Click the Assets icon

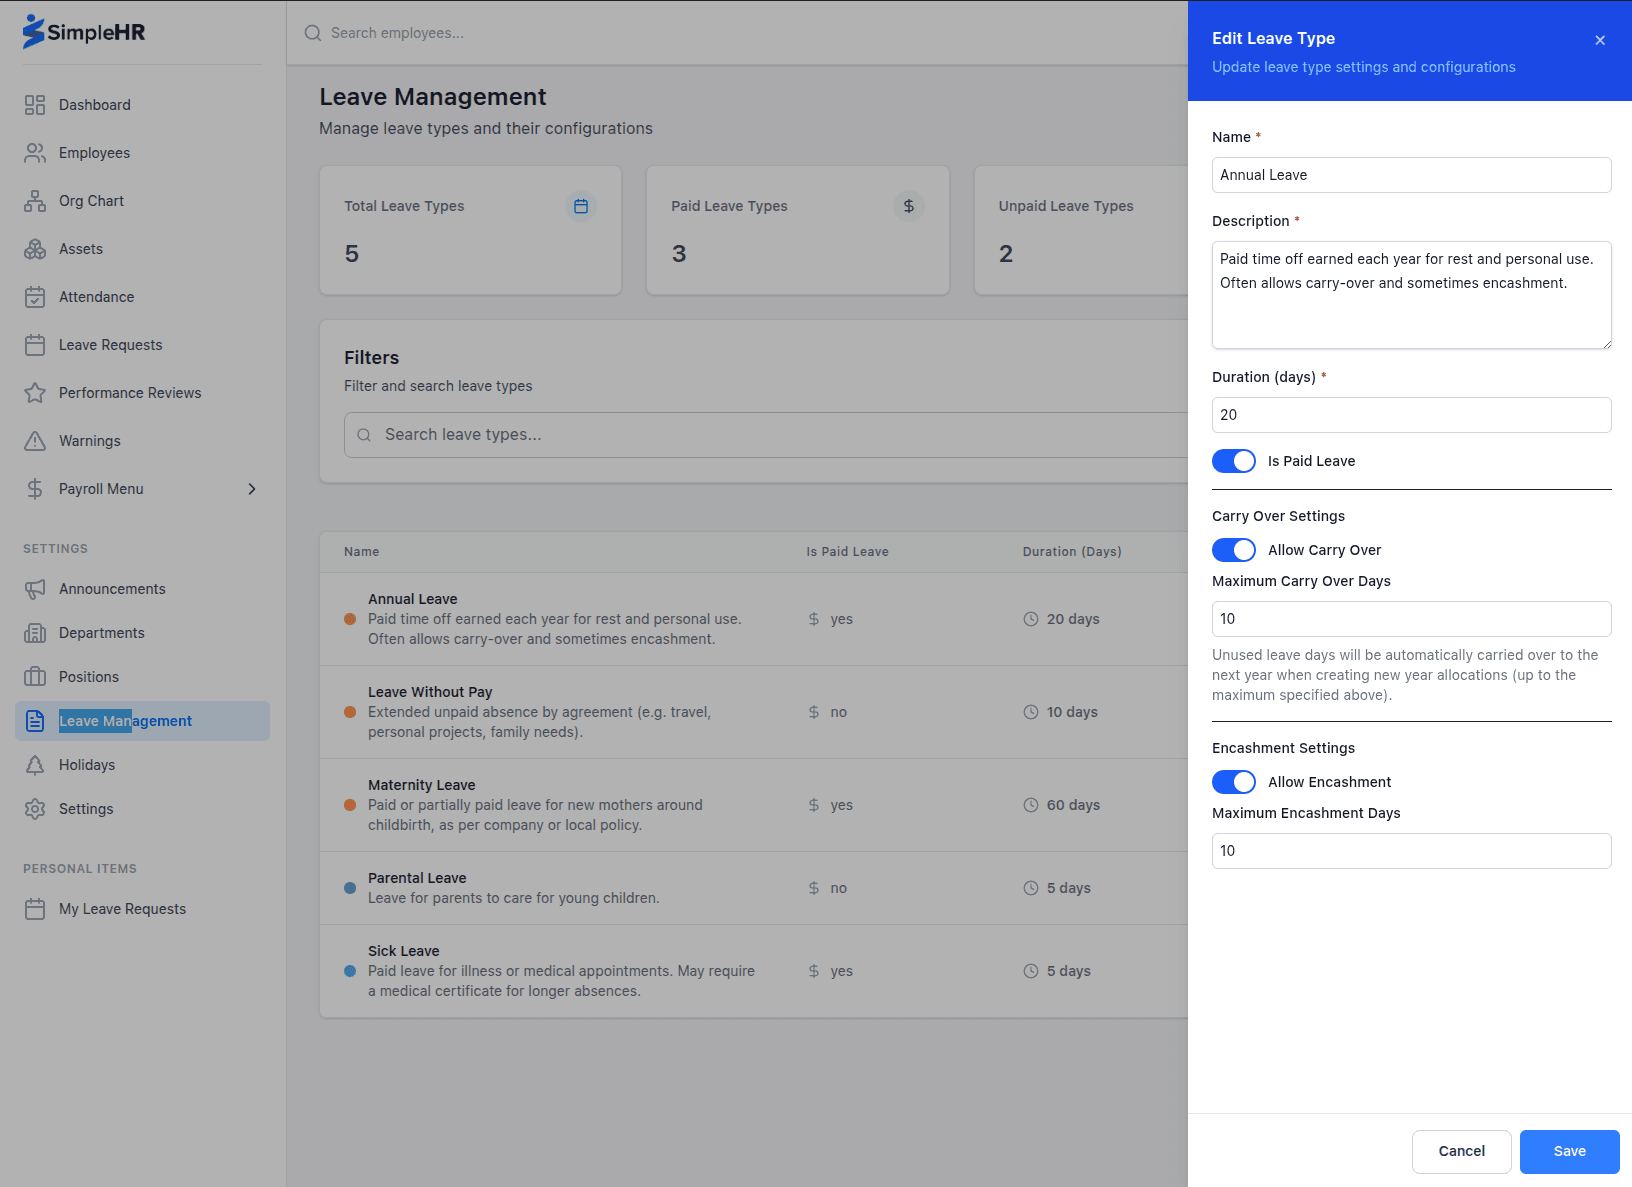pyautogui.click(x=35, y=248)
